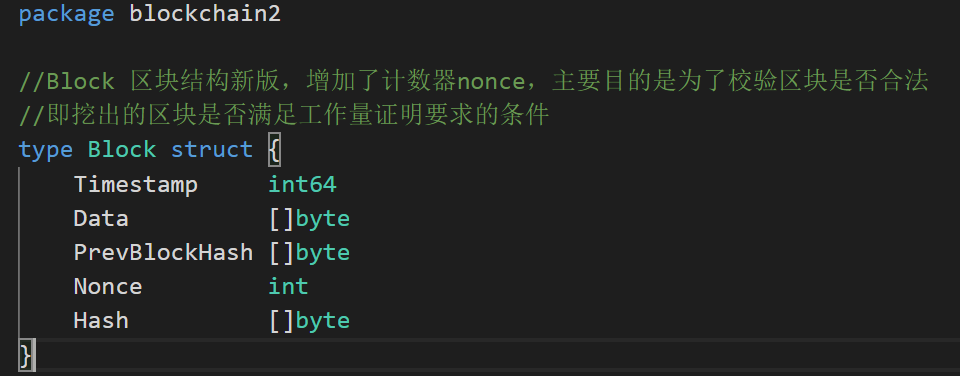Click the struct keyword
Viewport: 960px width, 376px height.
pos(212,149)
